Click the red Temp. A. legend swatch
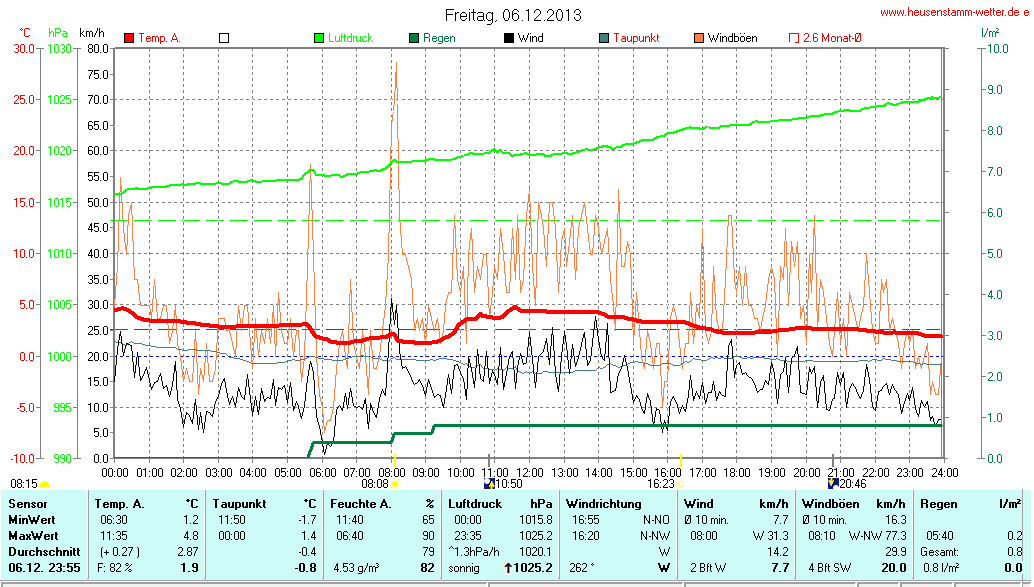 tap(129, 38)
